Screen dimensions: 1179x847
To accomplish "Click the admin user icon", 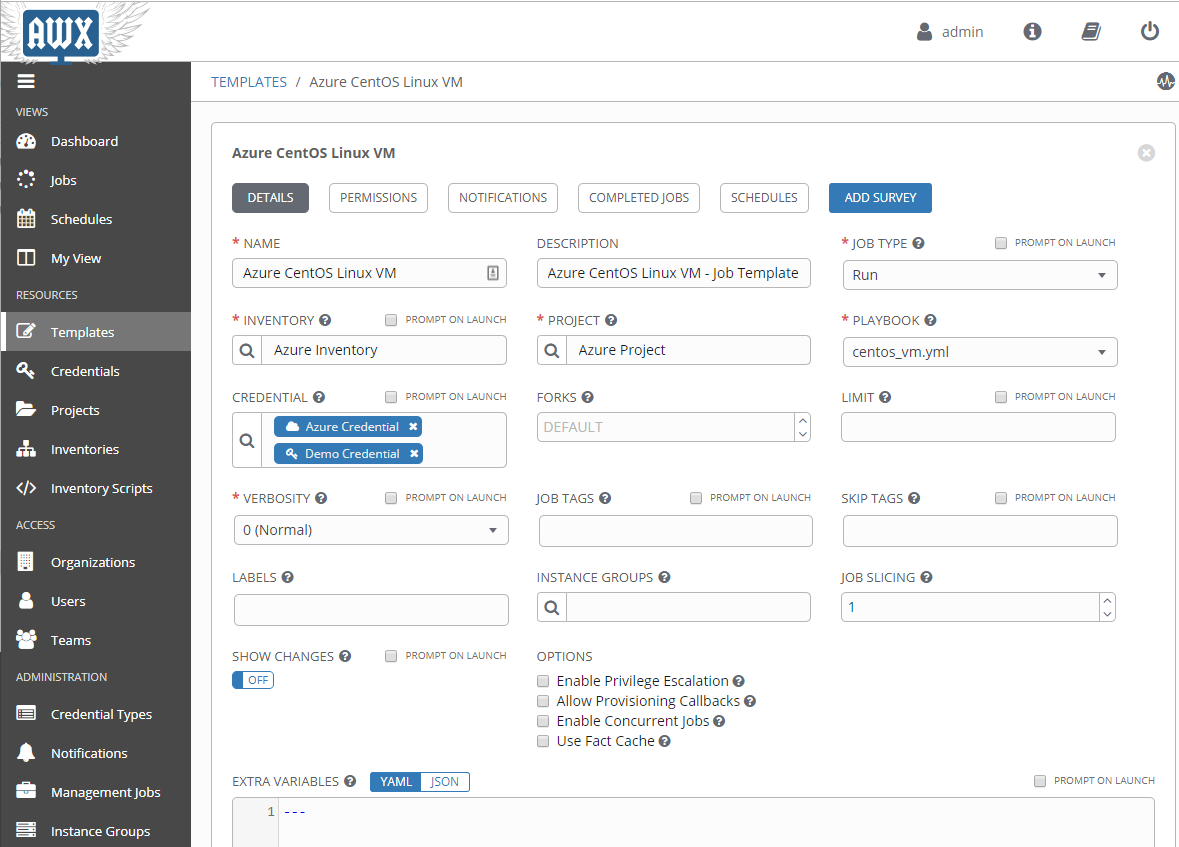I will (x=924, y=32).
